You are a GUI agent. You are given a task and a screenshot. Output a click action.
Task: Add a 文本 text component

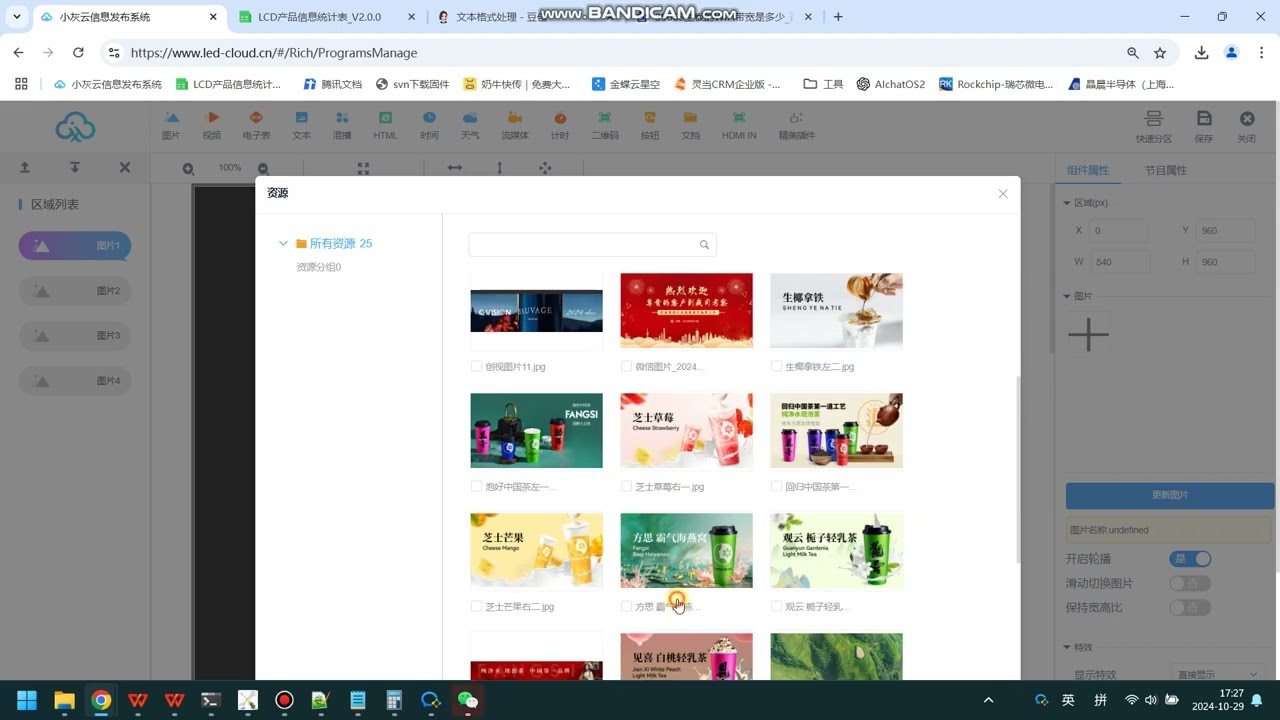tap(301, 126)
